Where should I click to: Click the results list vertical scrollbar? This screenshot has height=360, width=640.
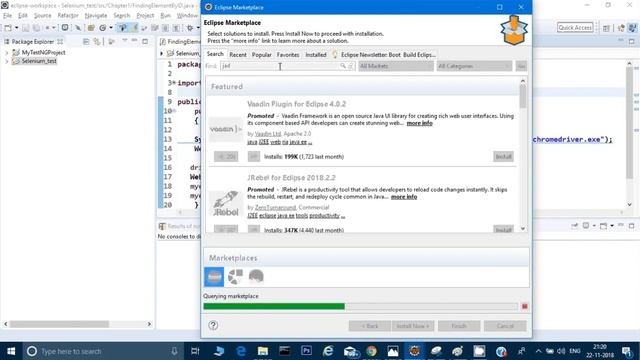click(523, 155)
